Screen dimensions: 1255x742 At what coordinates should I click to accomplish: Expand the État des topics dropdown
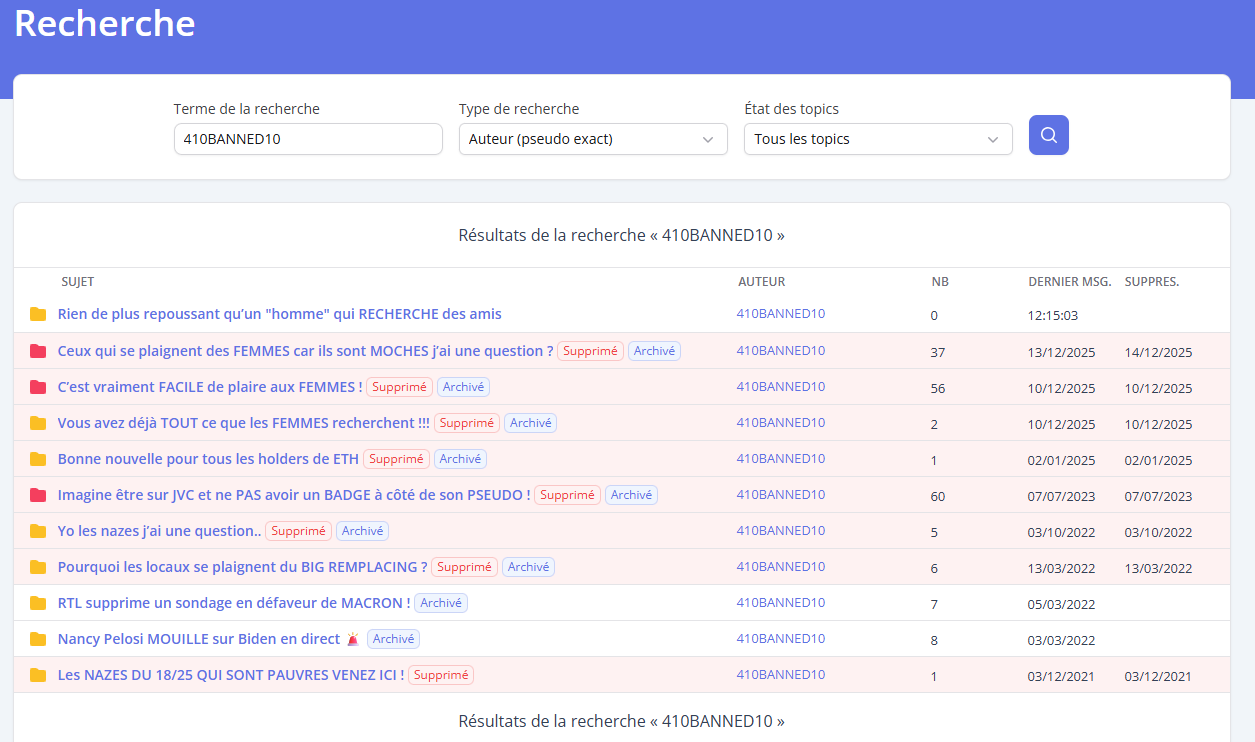(x=877, y=139)
